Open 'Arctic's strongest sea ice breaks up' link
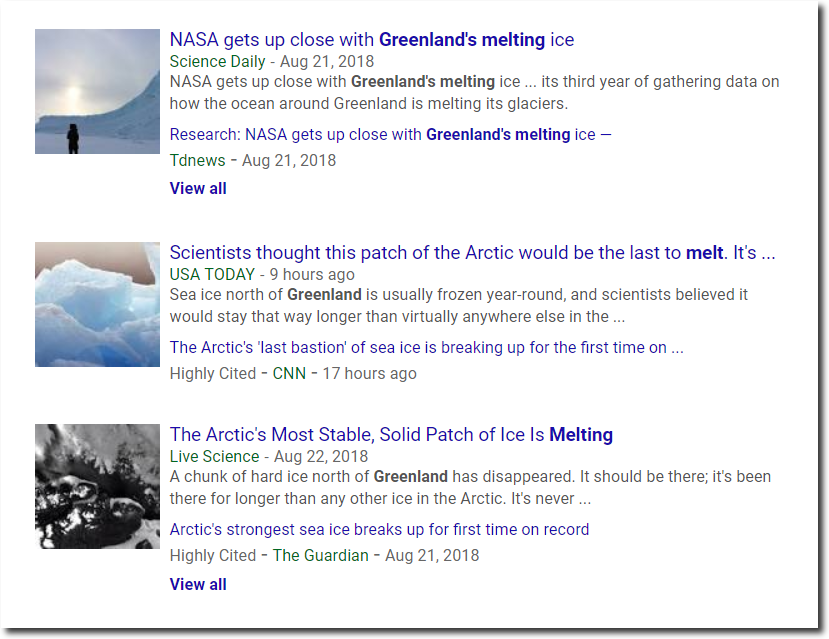Screen dimensions: 829x639 pyautogui.click(x=379, y=529)
